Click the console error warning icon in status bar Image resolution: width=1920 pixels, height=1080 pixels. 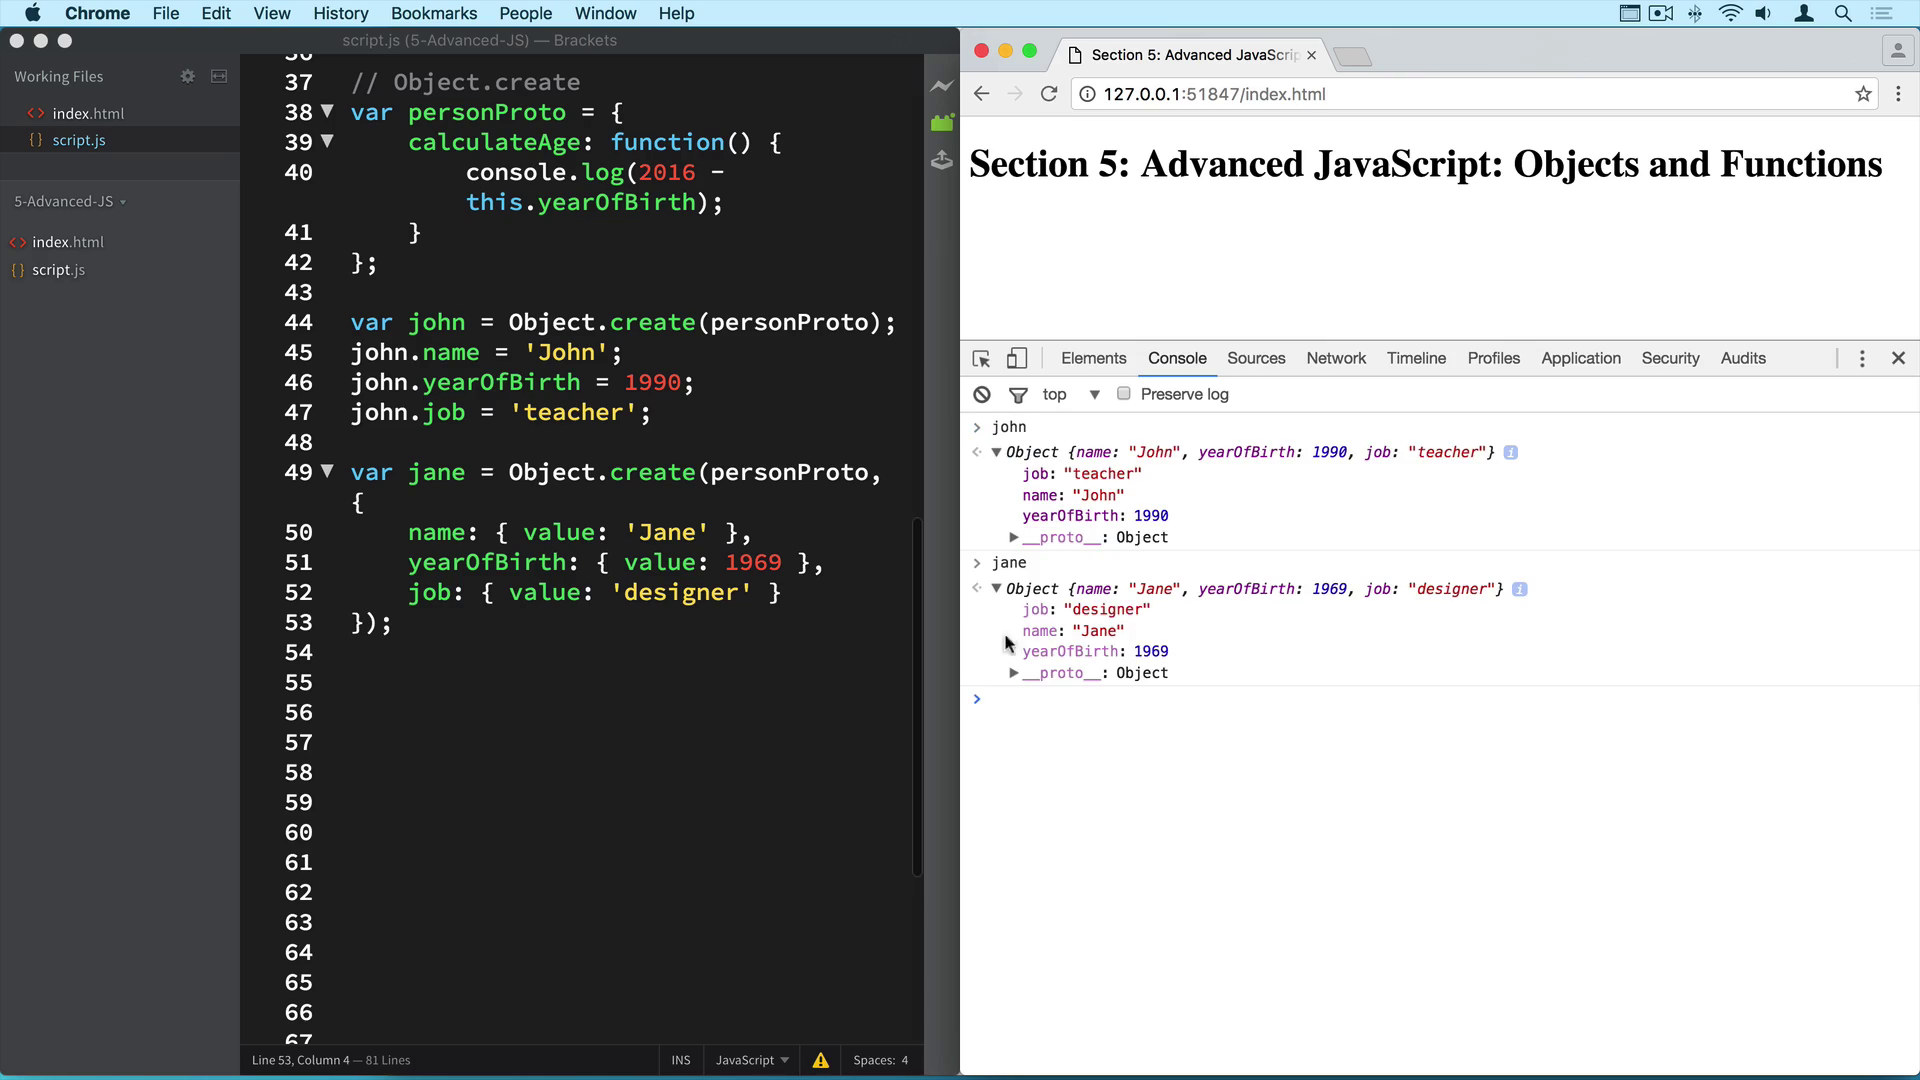(x=820, y=1060)
